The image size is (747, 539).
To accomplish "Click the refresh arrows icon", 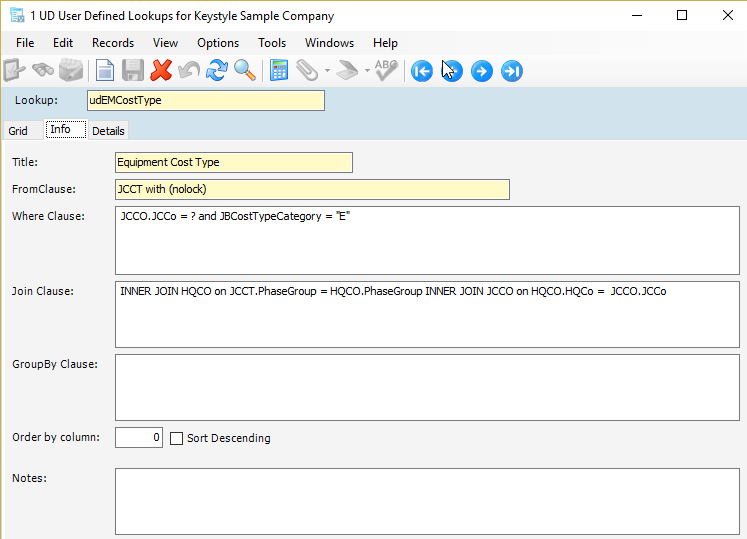I will 217,71.
